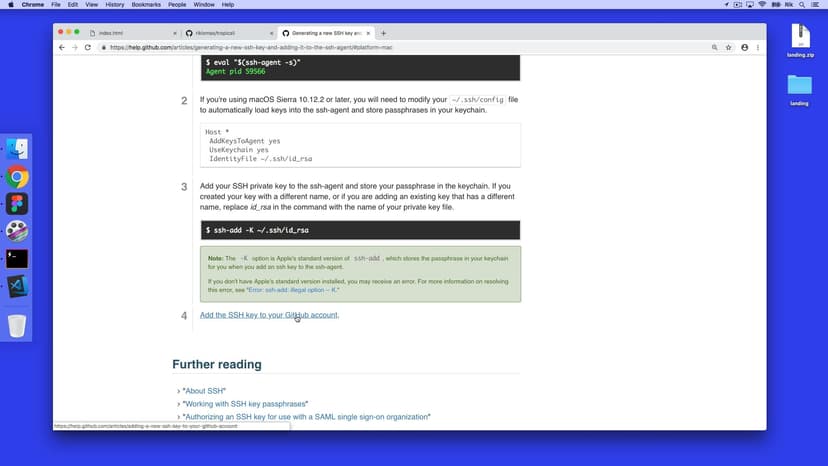
Task: Switch to the rikiomez/tropicali tab
Action: 225,33
